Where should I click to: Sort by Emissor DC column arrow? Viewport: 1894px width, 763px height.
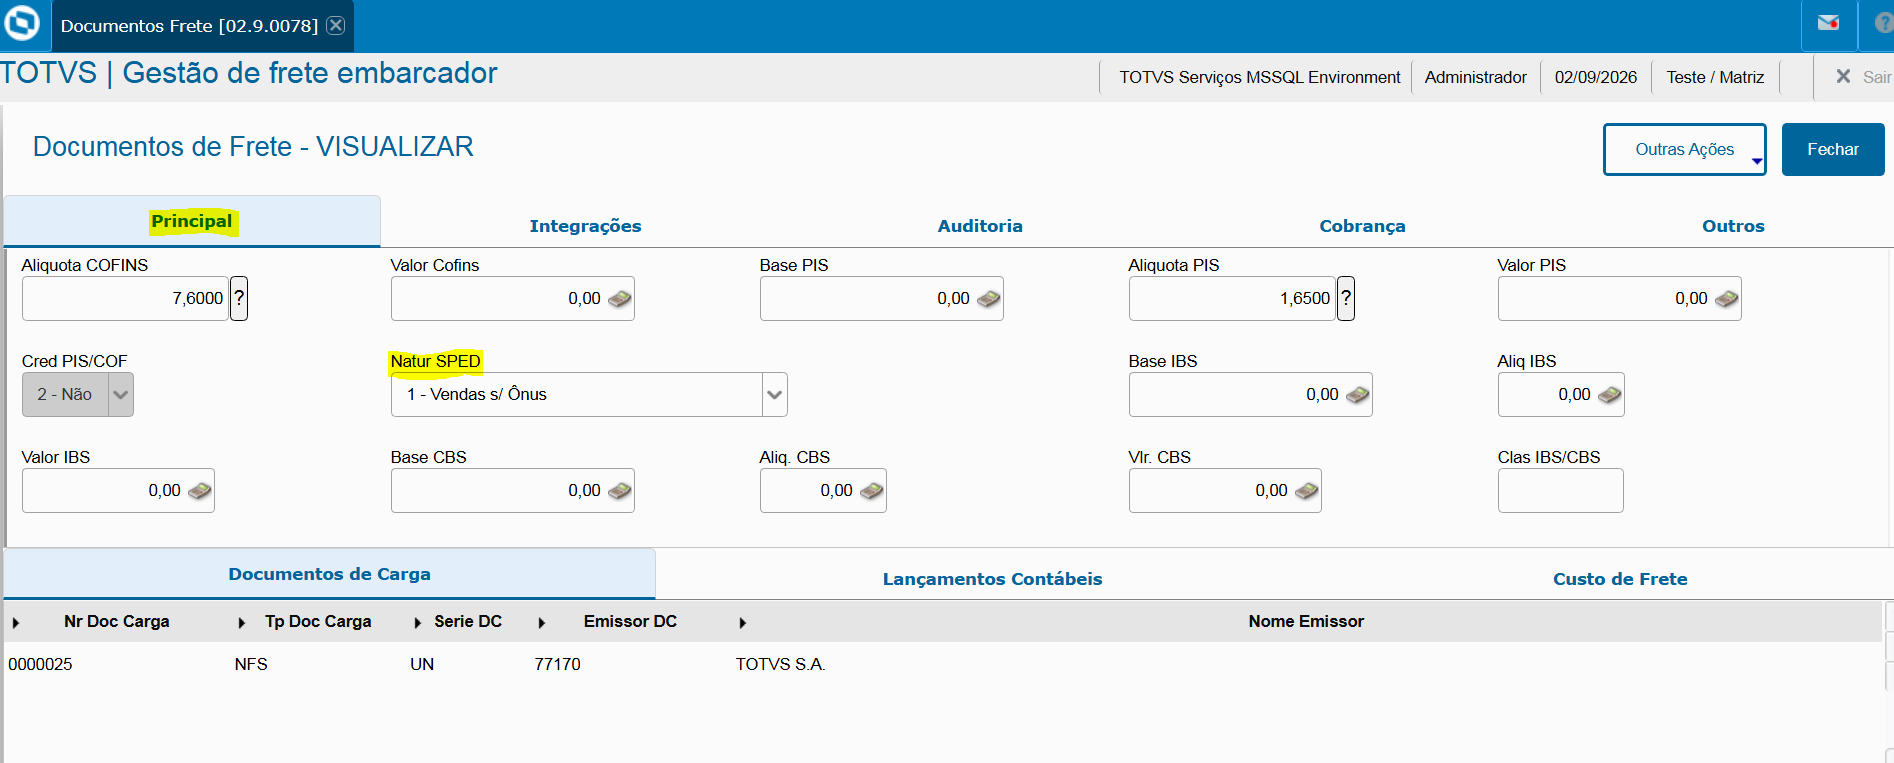(542, 623)
